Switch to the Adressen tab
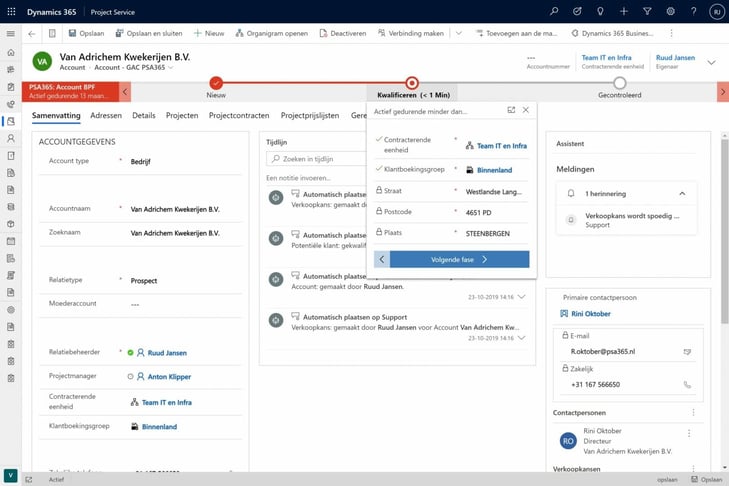This screenshot has height=486, width=729. click(x=106, y=116)
